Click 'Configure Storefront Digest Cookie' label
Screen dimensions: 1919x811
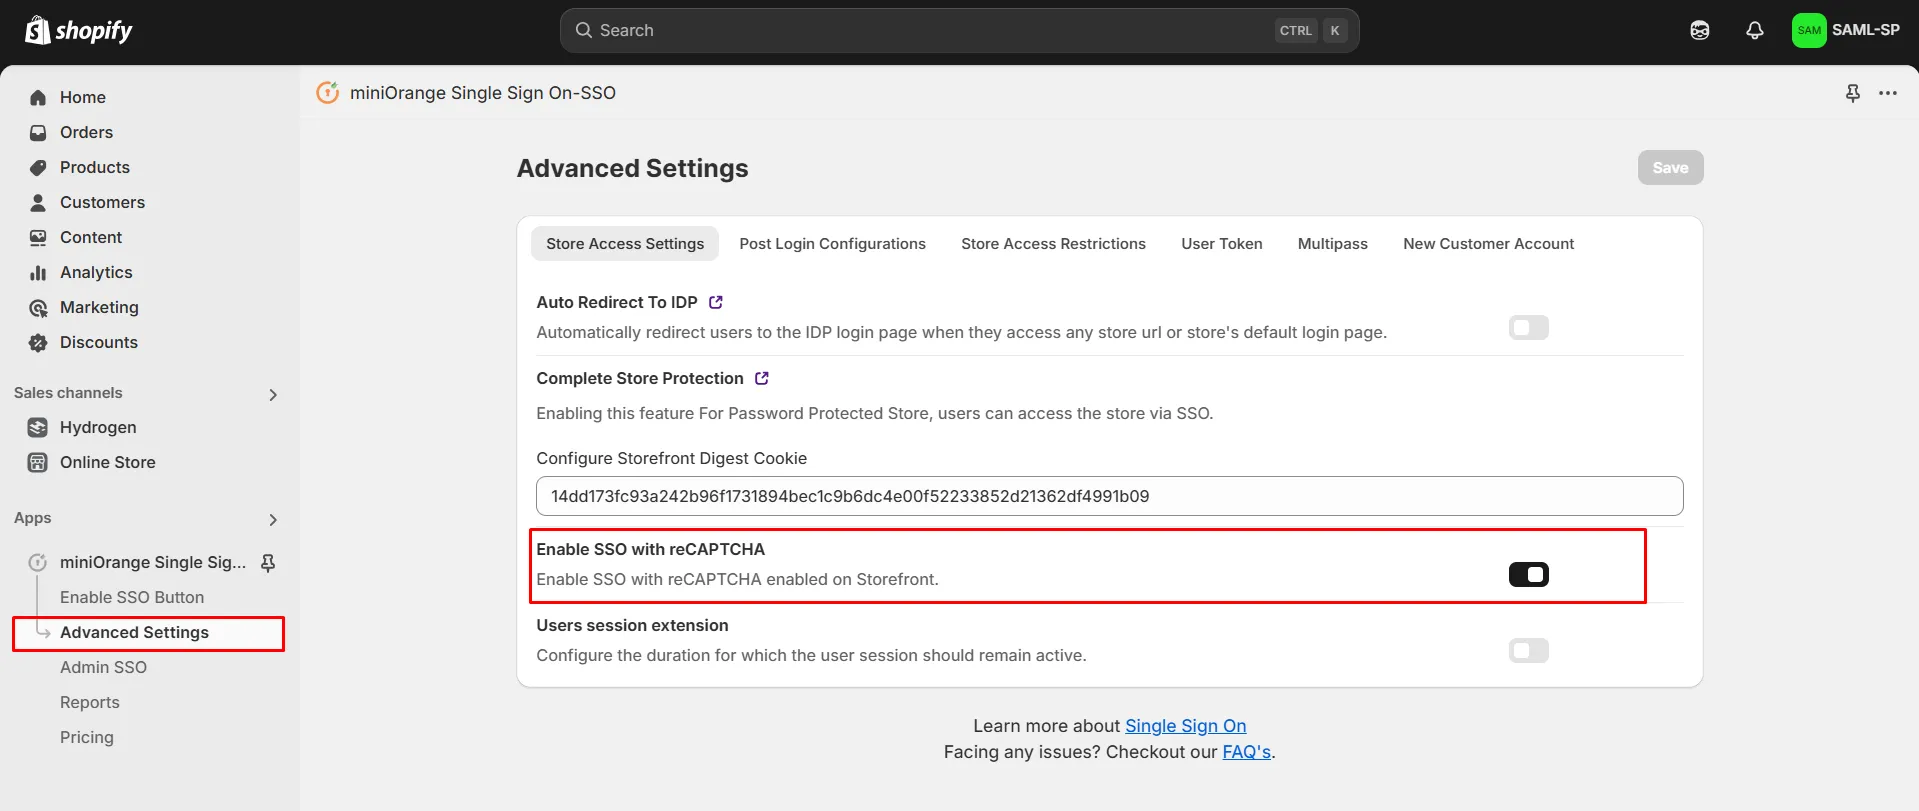point(672,458)
